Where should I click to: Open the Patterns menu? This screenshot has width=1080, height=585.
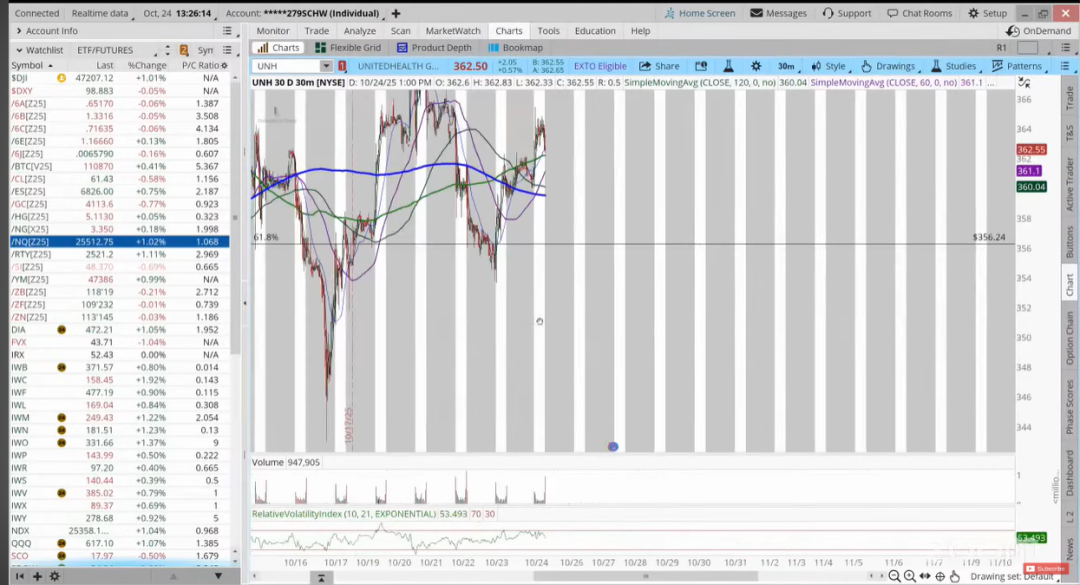1017,66
